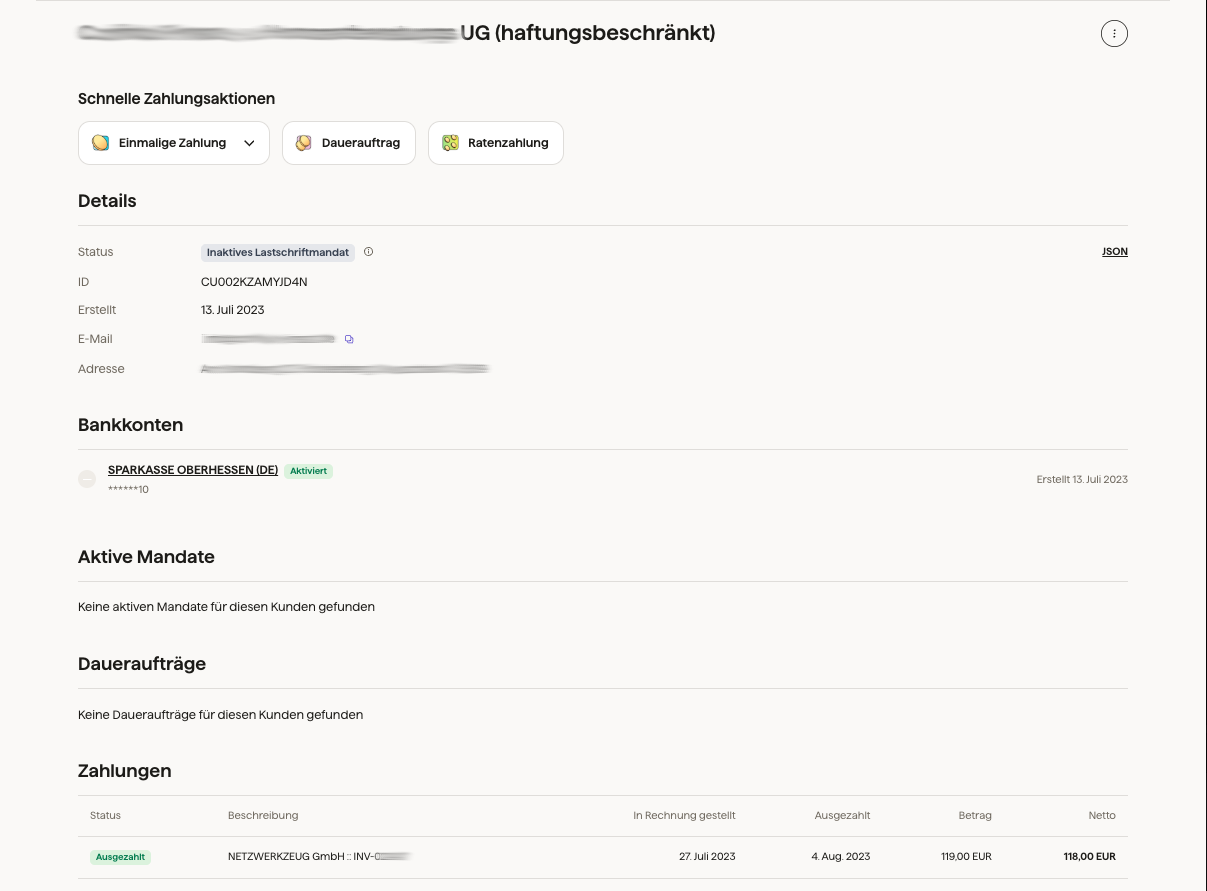Screen dimensions: 1207x891
Task: Click the Betrag column header
Action: [x=975, y=816]
